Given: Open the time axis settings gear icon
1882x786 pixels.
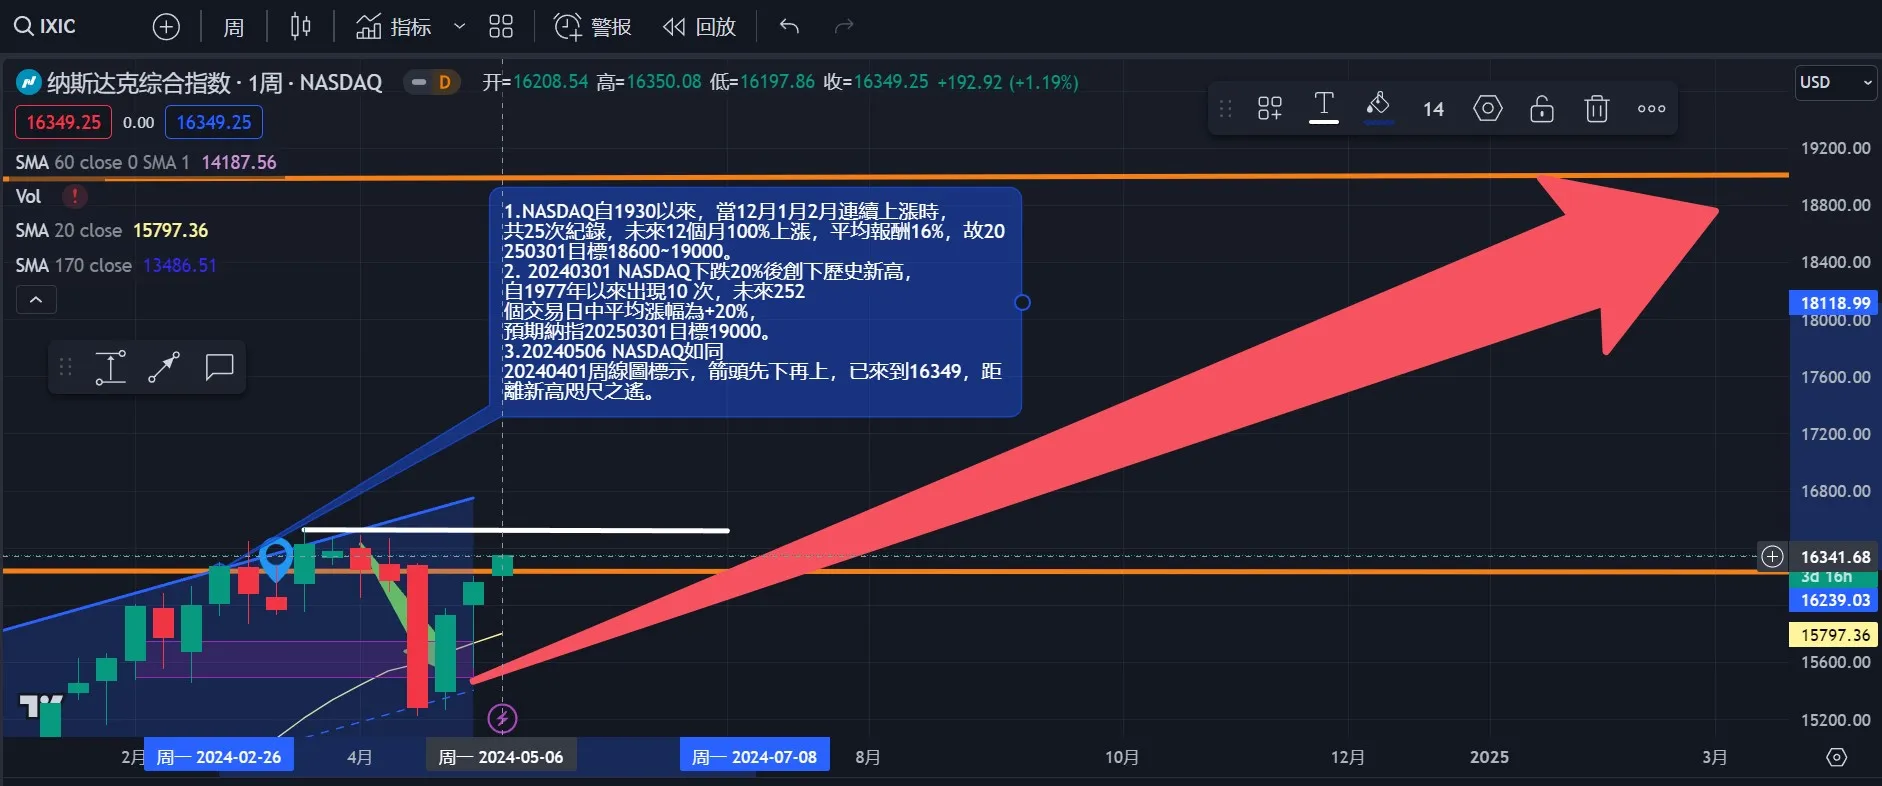Looking at the screenshot, I should tap(1836, 757).
